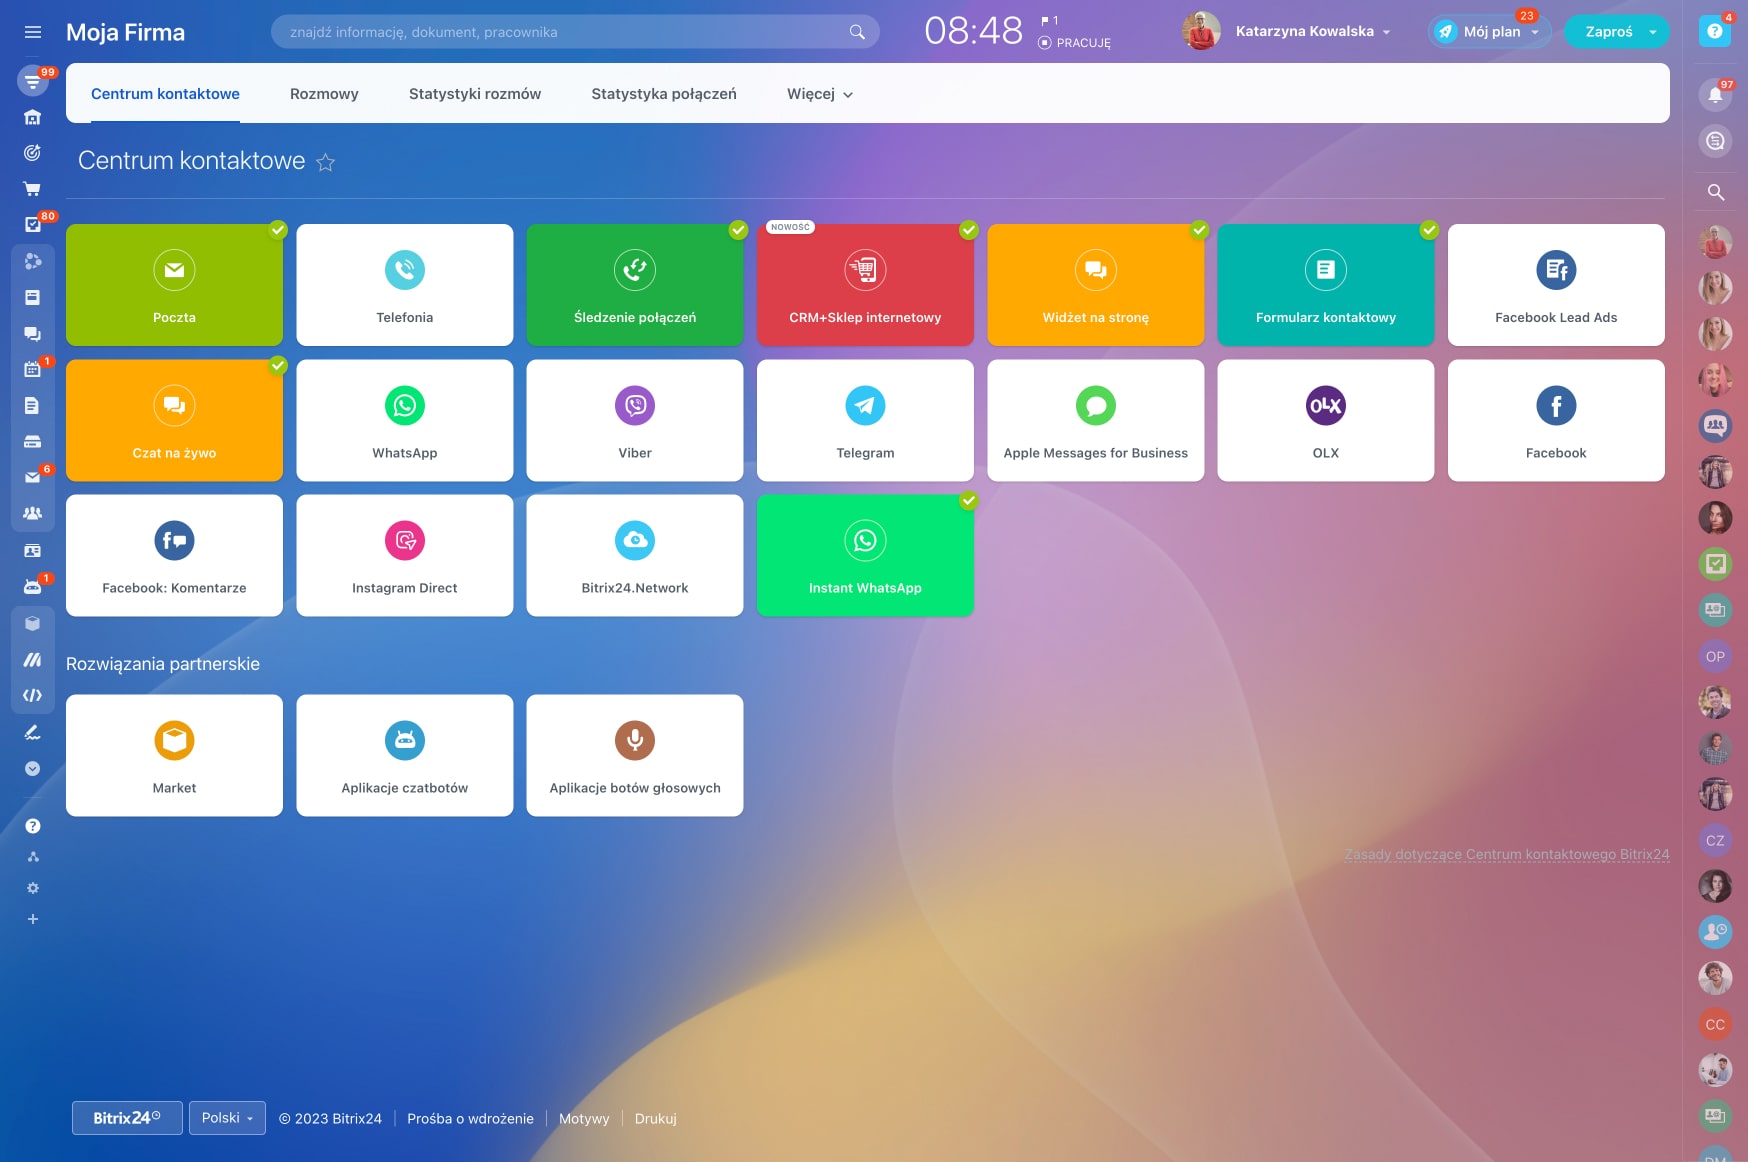Click the Telefonia phone icon
This screenshot has height=1162, width=1748.
[405, 270]
